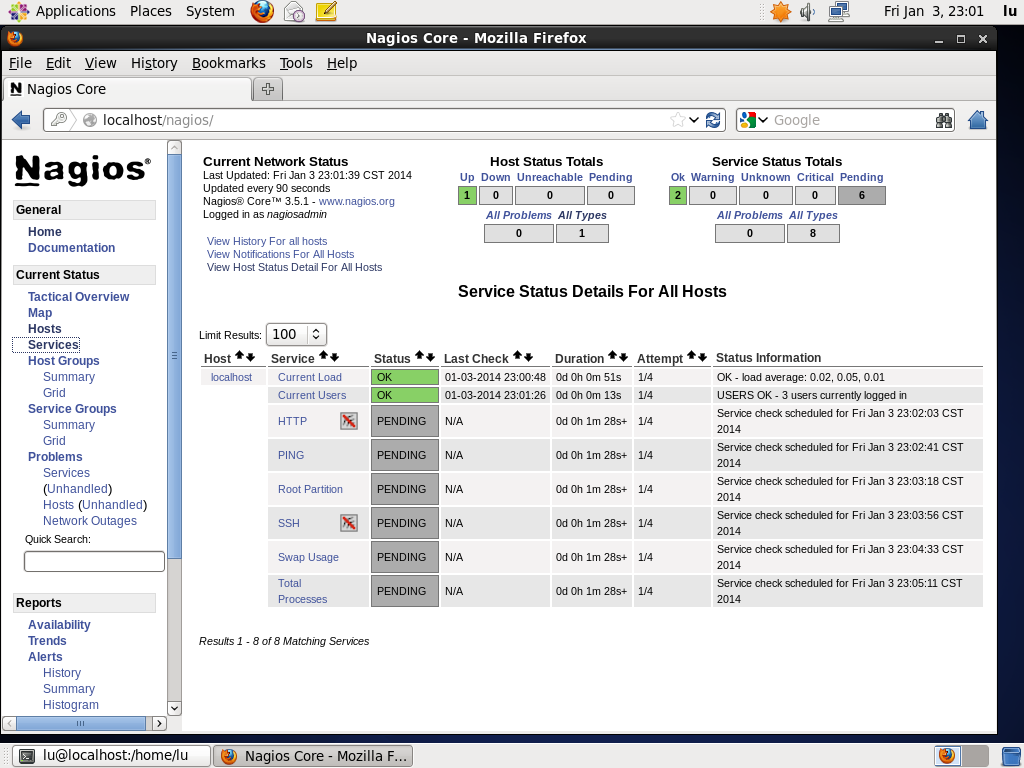Click the binoculars search icon in Google bar
This screenshot has height=768, width=1024.
pyautogui.click(x=944, y=119)
